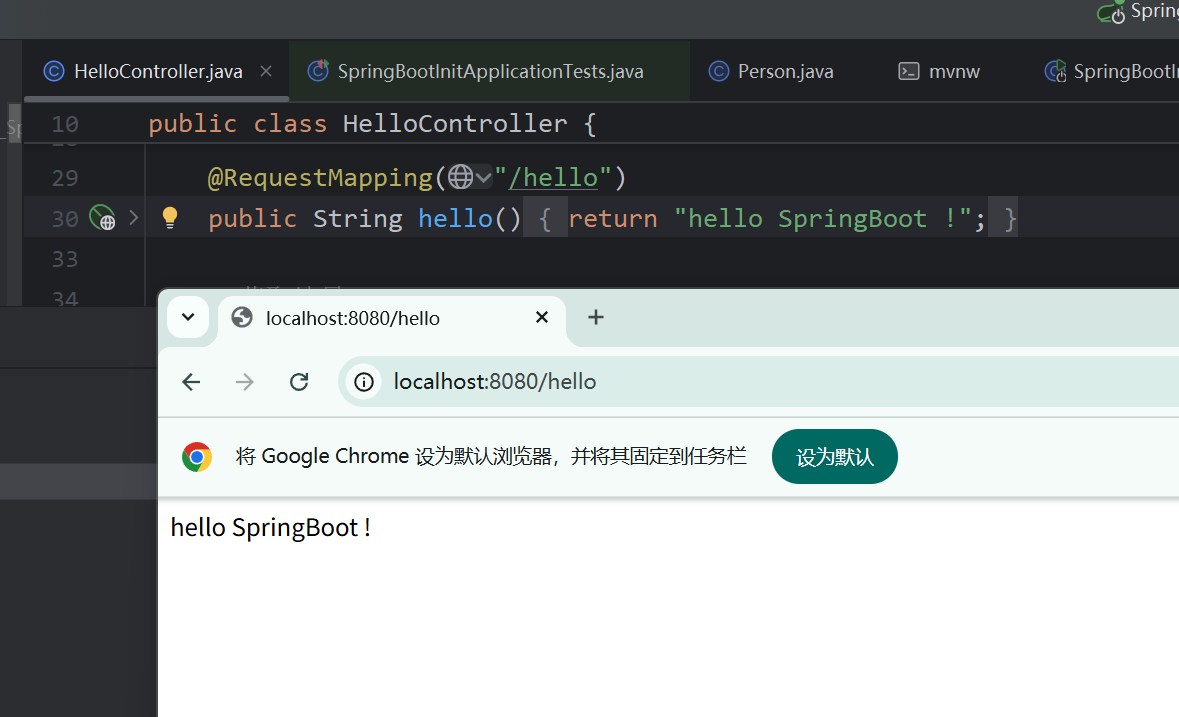1179x717 pixels.
Task: Go forward in Chrome
Action: tap(244, 382)
